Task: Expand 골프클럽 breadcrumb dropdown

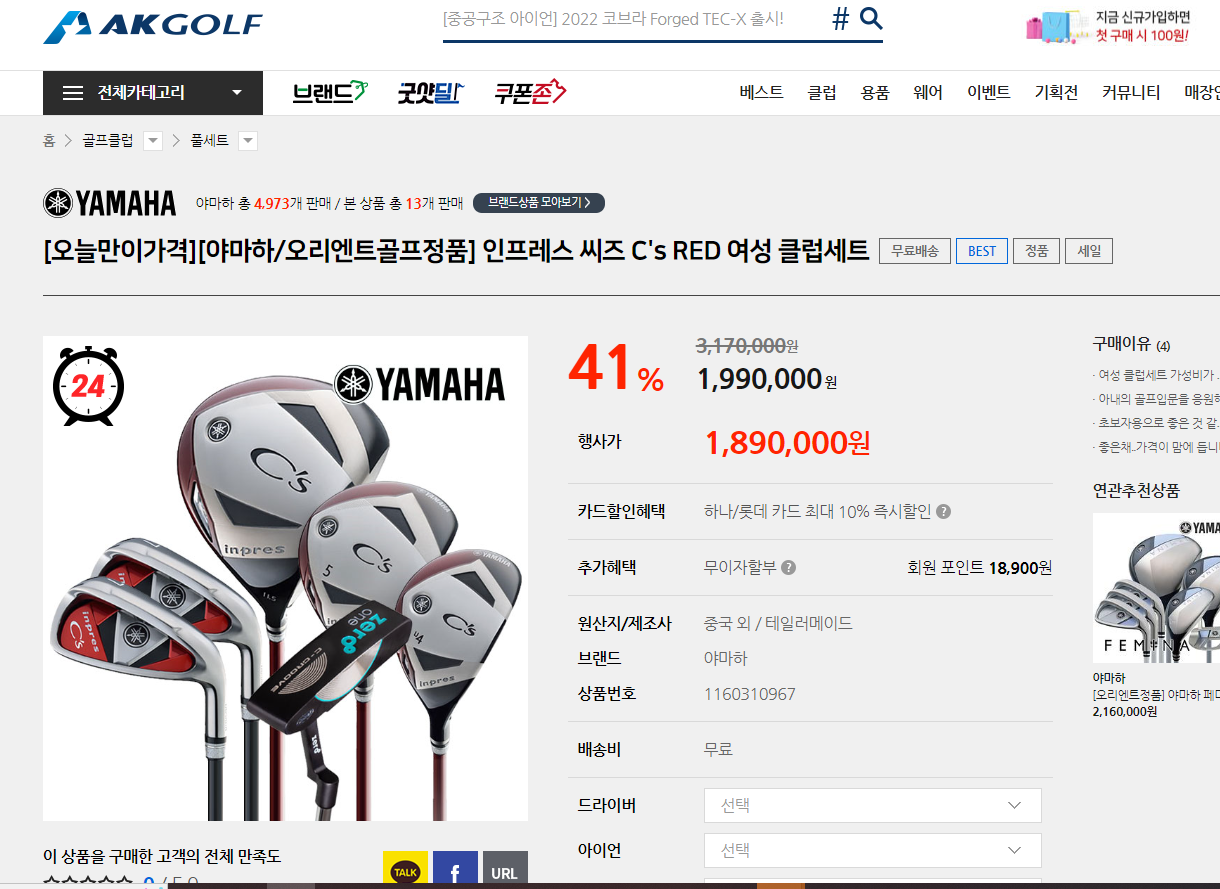Action: [x=153, y=141]
